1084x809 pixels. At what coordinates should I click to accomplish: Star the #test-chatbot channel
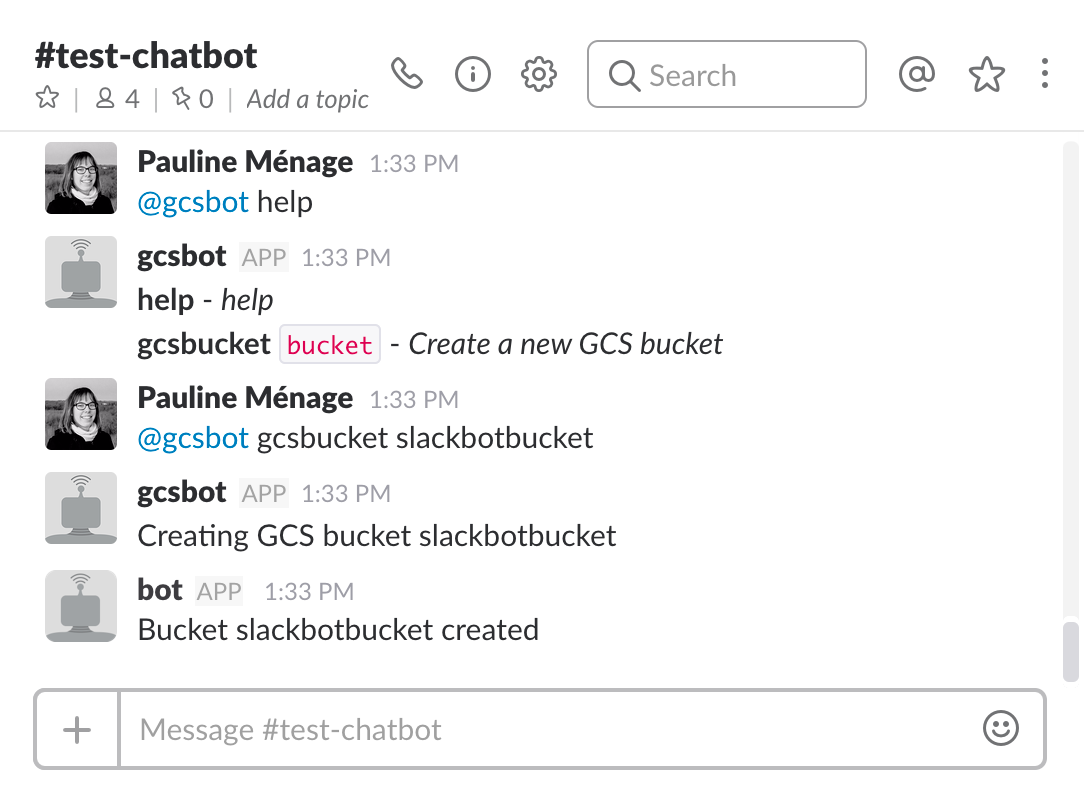click(x=46, y=99)
